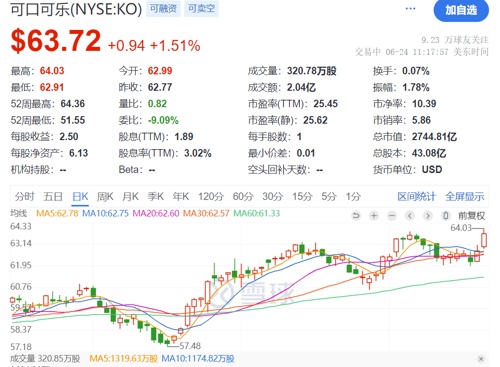This screenshot has width=500, height=367.
Task: Open the 前复权 adjustment dropdown
Action: tap(471, 216)
